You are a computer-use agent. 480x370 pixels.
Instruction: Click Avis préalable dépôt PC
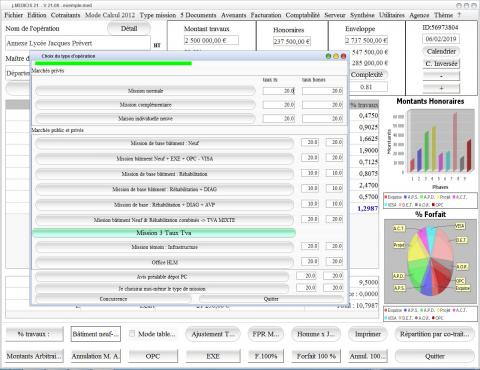(x=162, y=277)
